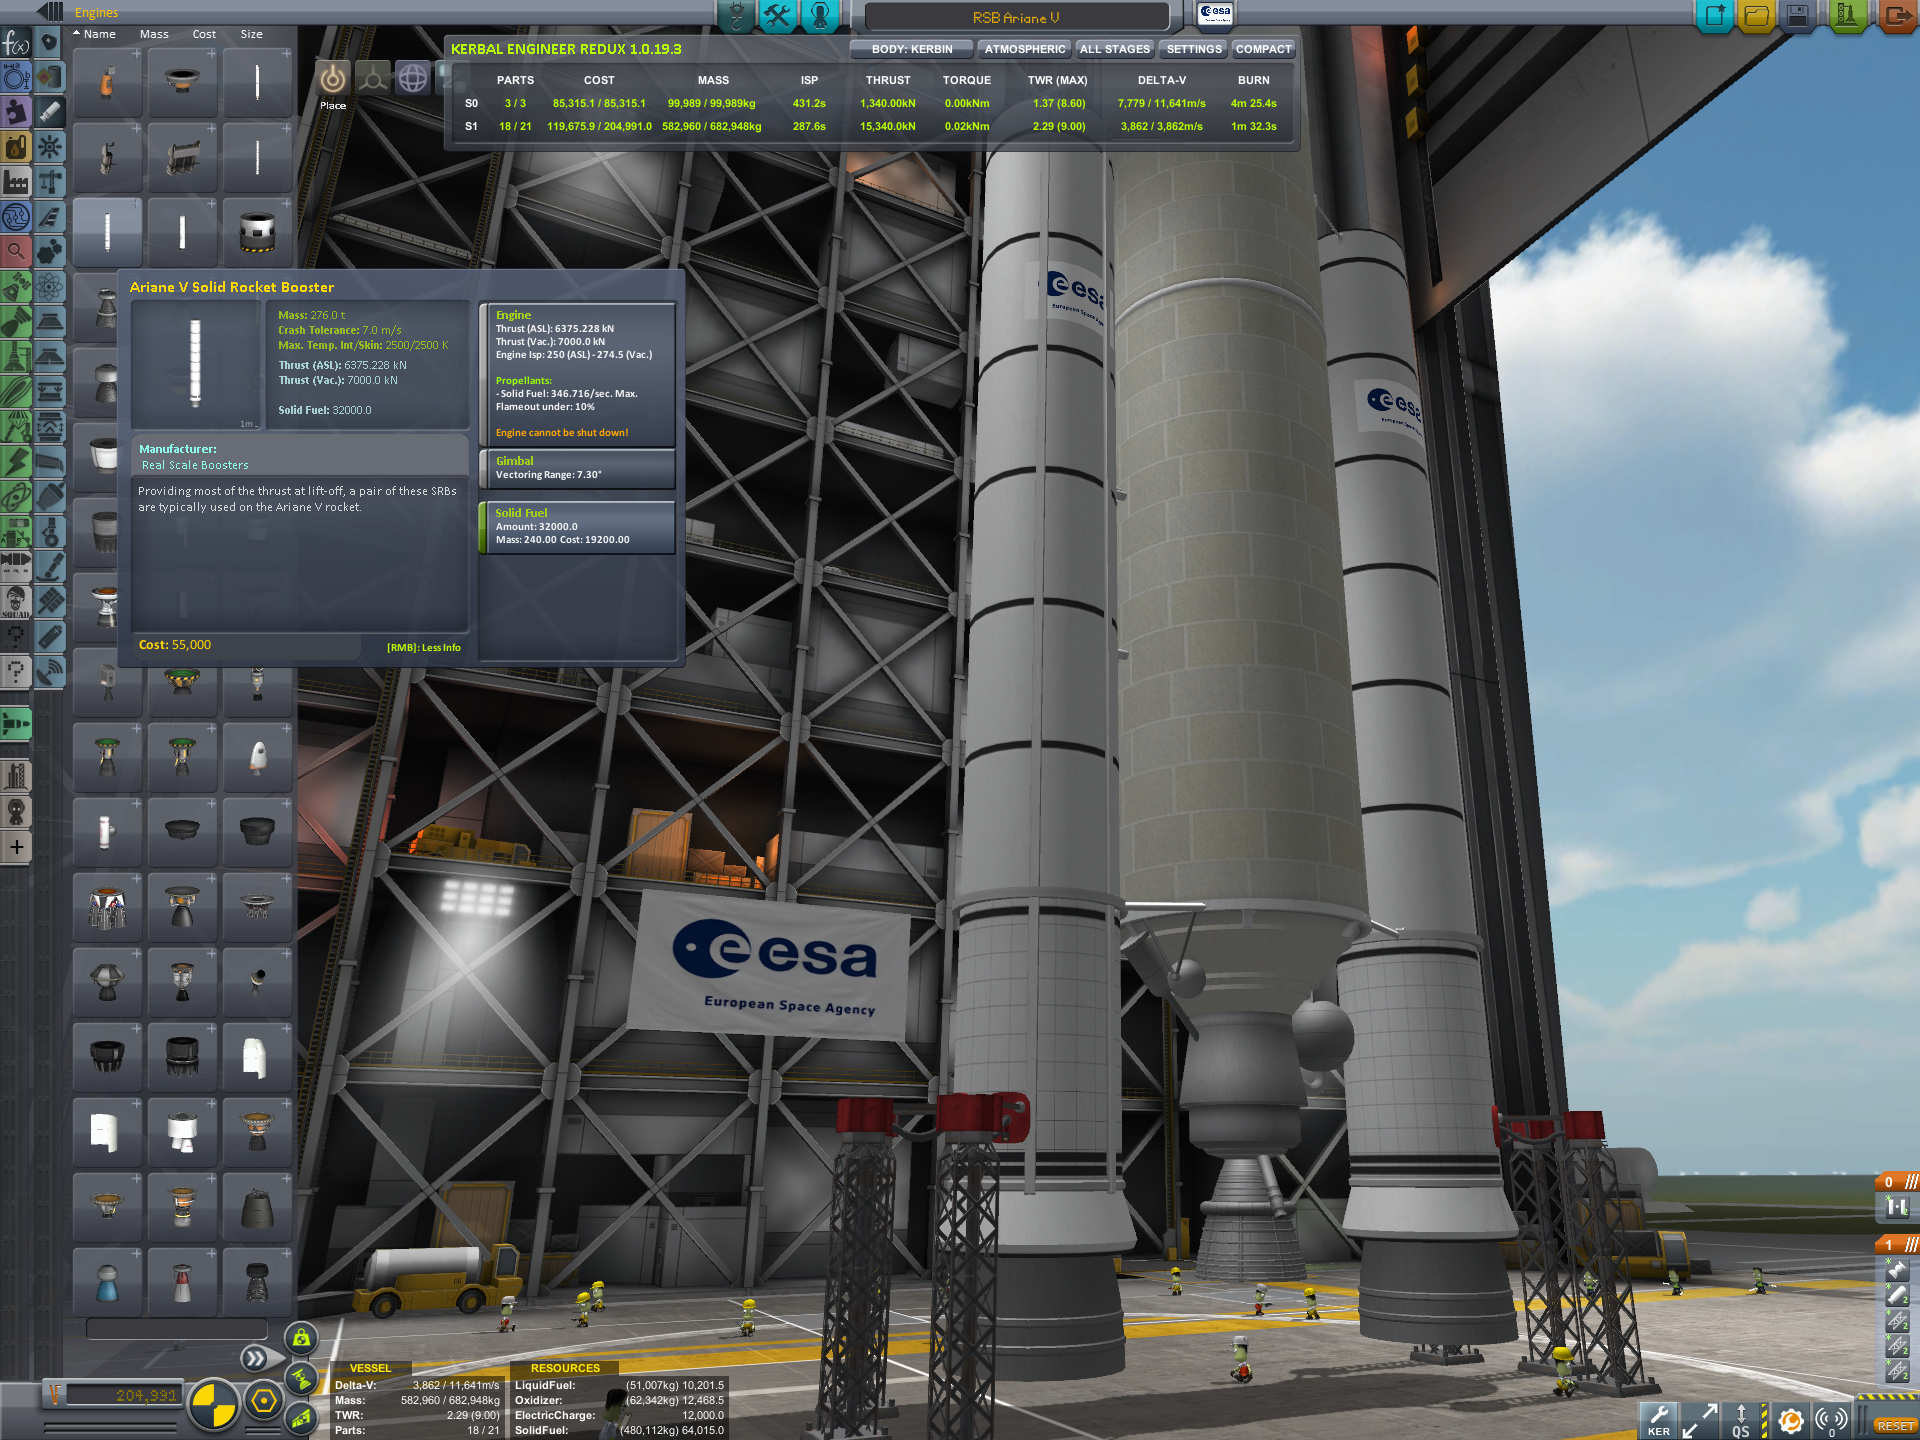Filter parts by tech tree icon
Viewport: 1920px width, 1440px height.
16,217
